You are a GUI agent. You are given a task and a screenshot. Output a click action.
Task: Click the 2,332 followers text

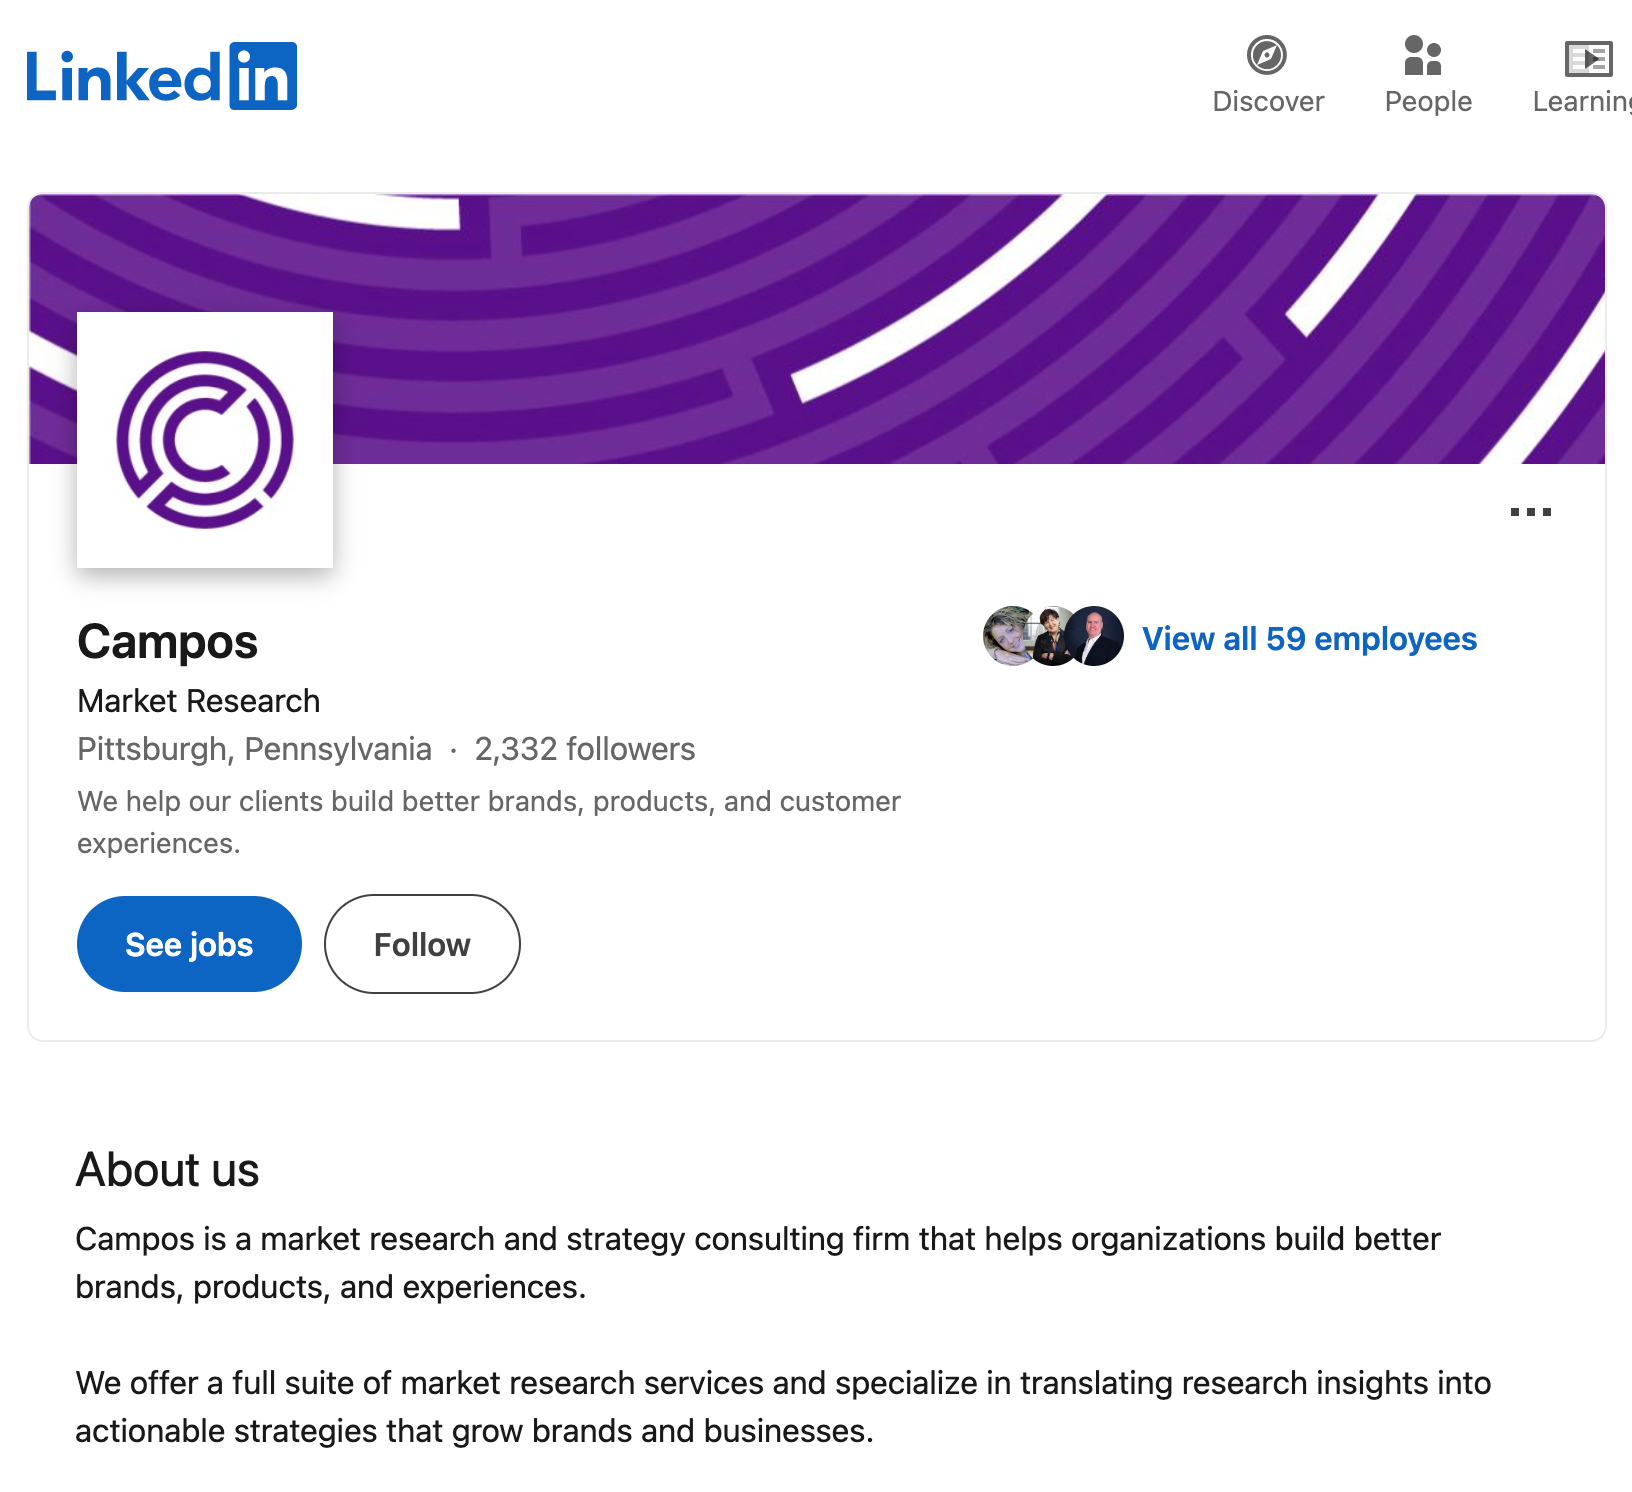coord(585,749)
